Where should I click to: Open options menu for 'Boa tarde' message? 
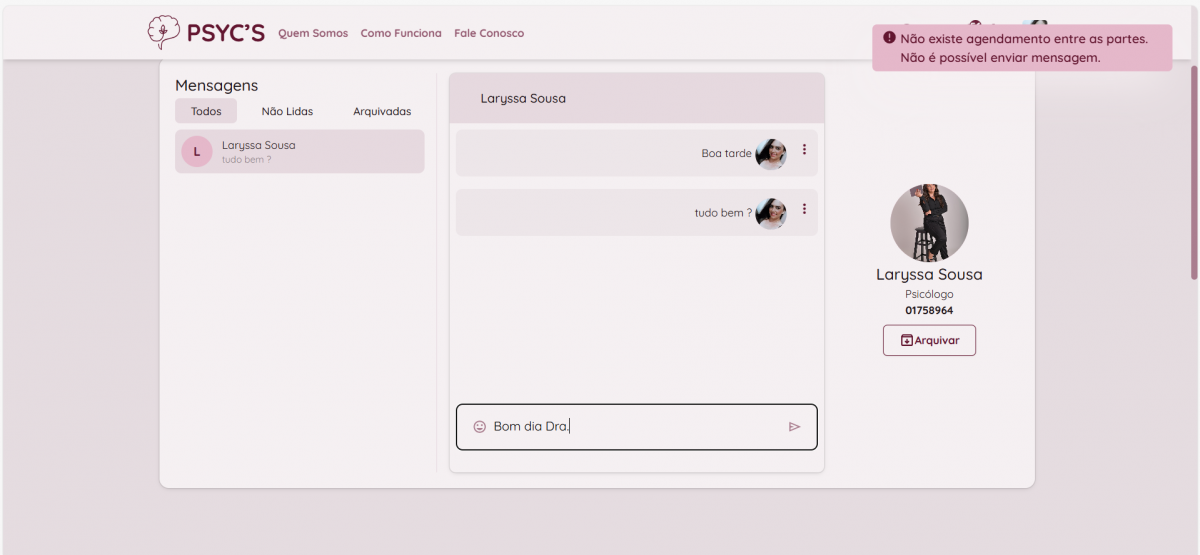804,150
